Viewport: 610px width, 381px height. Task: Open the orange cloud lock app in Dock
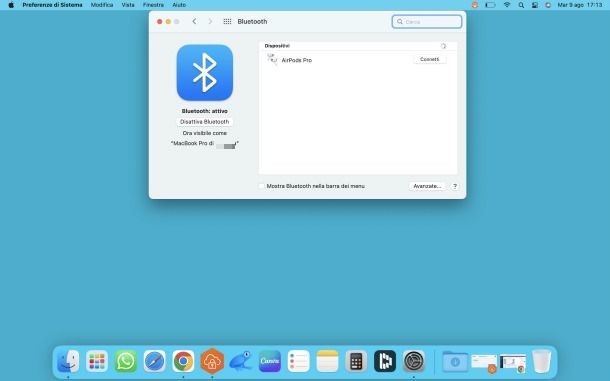coord(212,361)
